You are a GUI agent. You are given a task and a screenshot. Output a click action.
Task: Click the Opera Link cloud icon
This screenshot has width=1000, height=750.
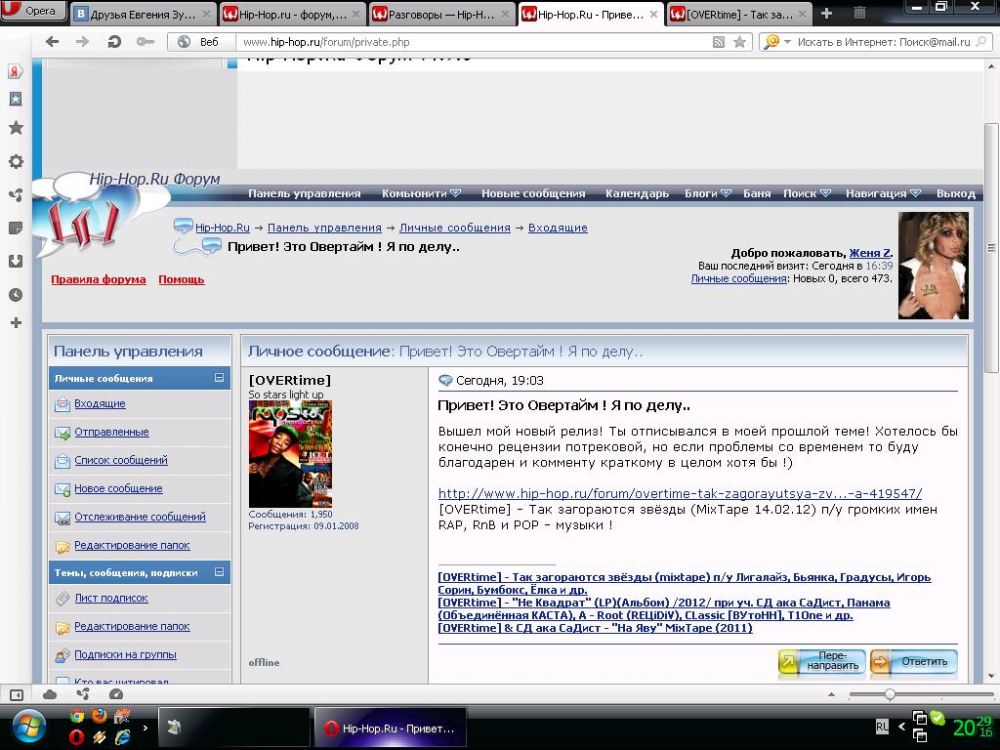(50, 695)
